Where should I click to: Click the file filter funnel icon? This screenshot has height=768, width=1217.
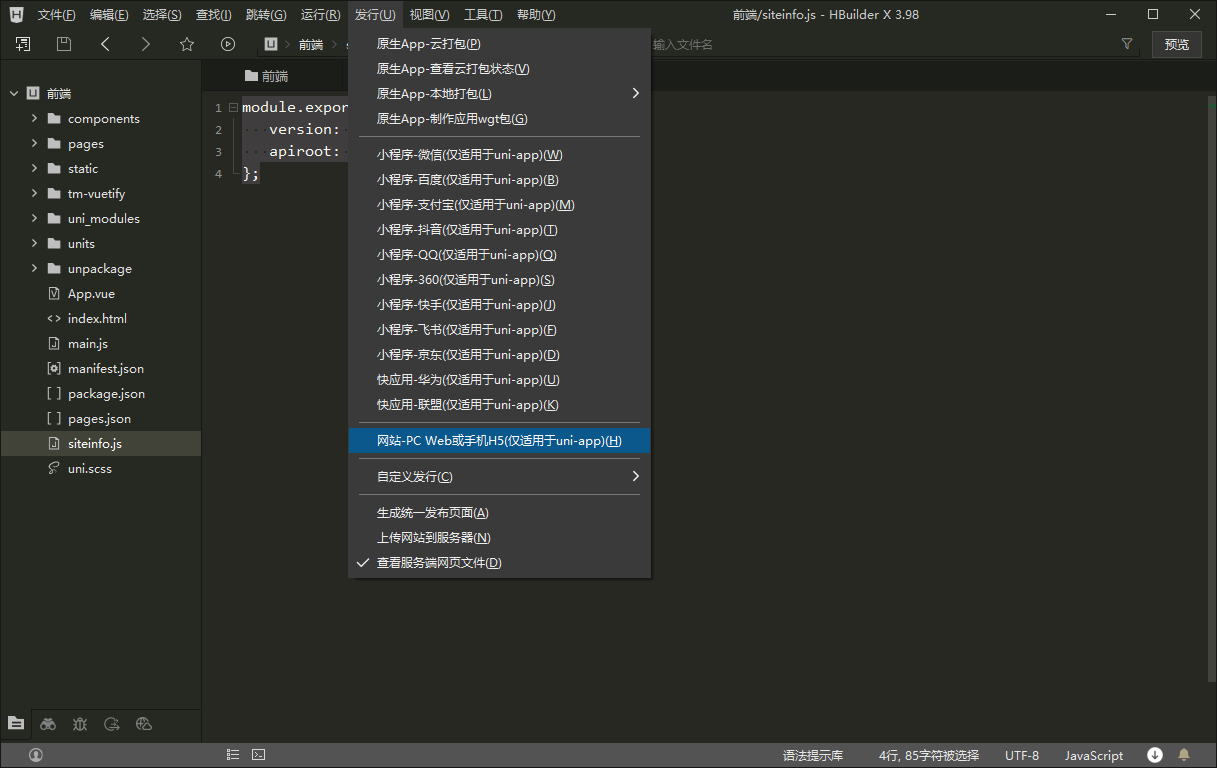[x=1127, y=44]
